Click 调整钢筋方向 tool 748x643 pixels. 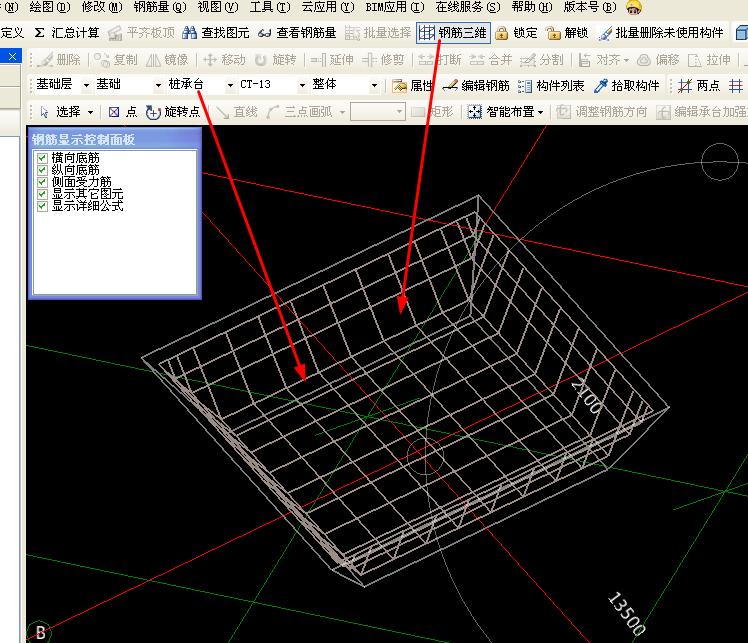pyautogui.click(x=602, y=112)
